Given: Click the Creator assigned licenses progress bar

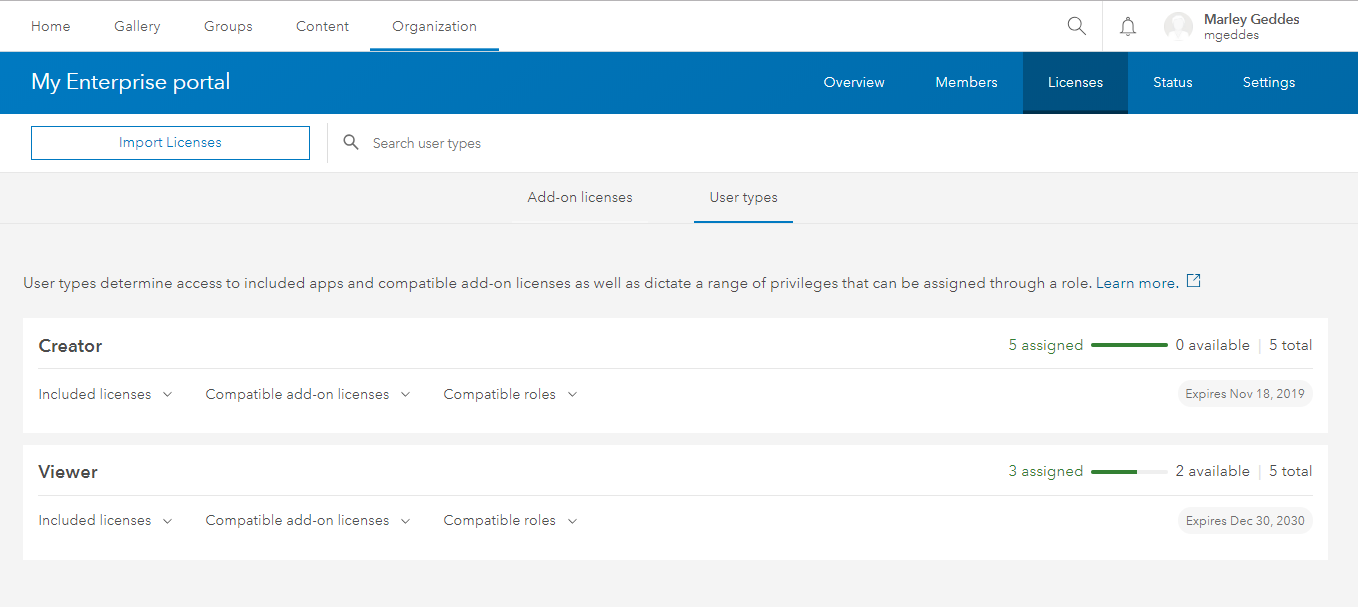Looking at the screenshot, I should tap(1129, 344).
